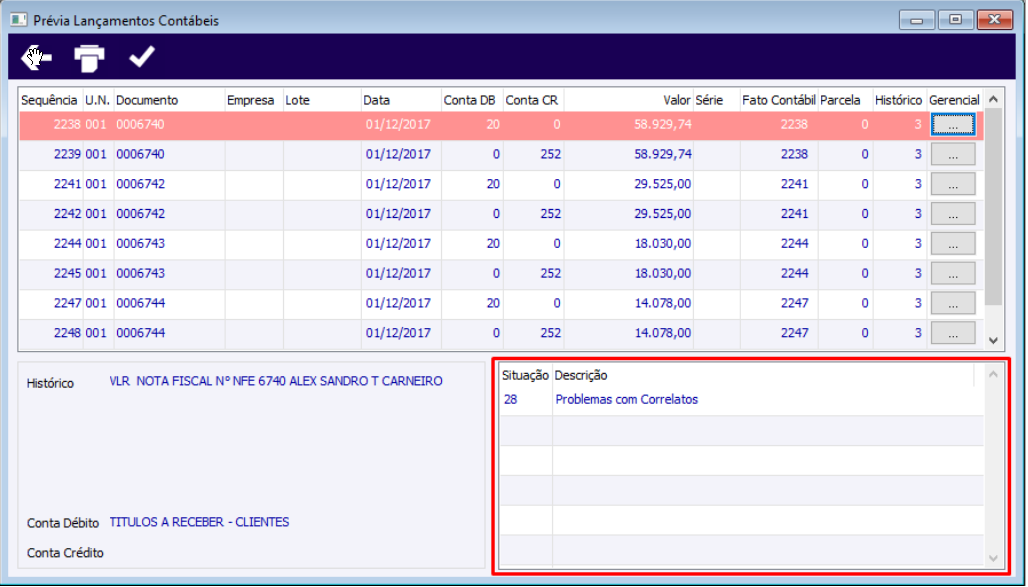Click value 14.078,00 in row 2248
The width and height of the screenshot is (1028, 587).
click(x=662, y=333)
